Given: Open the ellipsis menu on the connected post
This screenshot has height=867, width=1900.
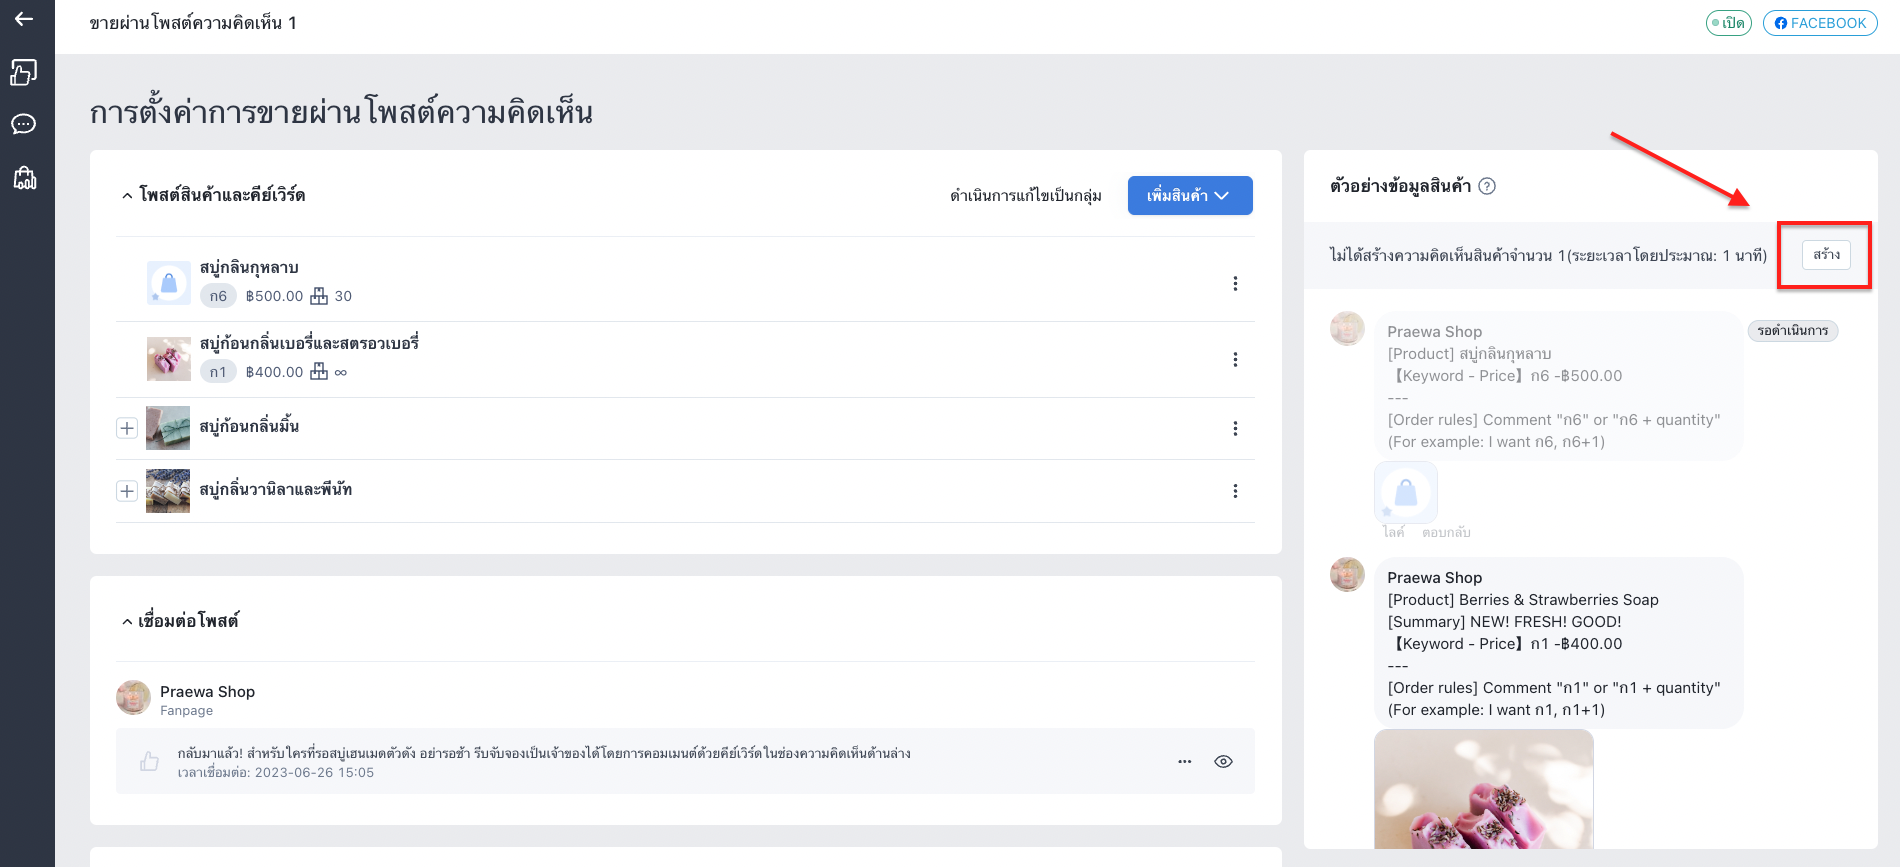Looking at the screenshot, I should tap(1185, 762).
